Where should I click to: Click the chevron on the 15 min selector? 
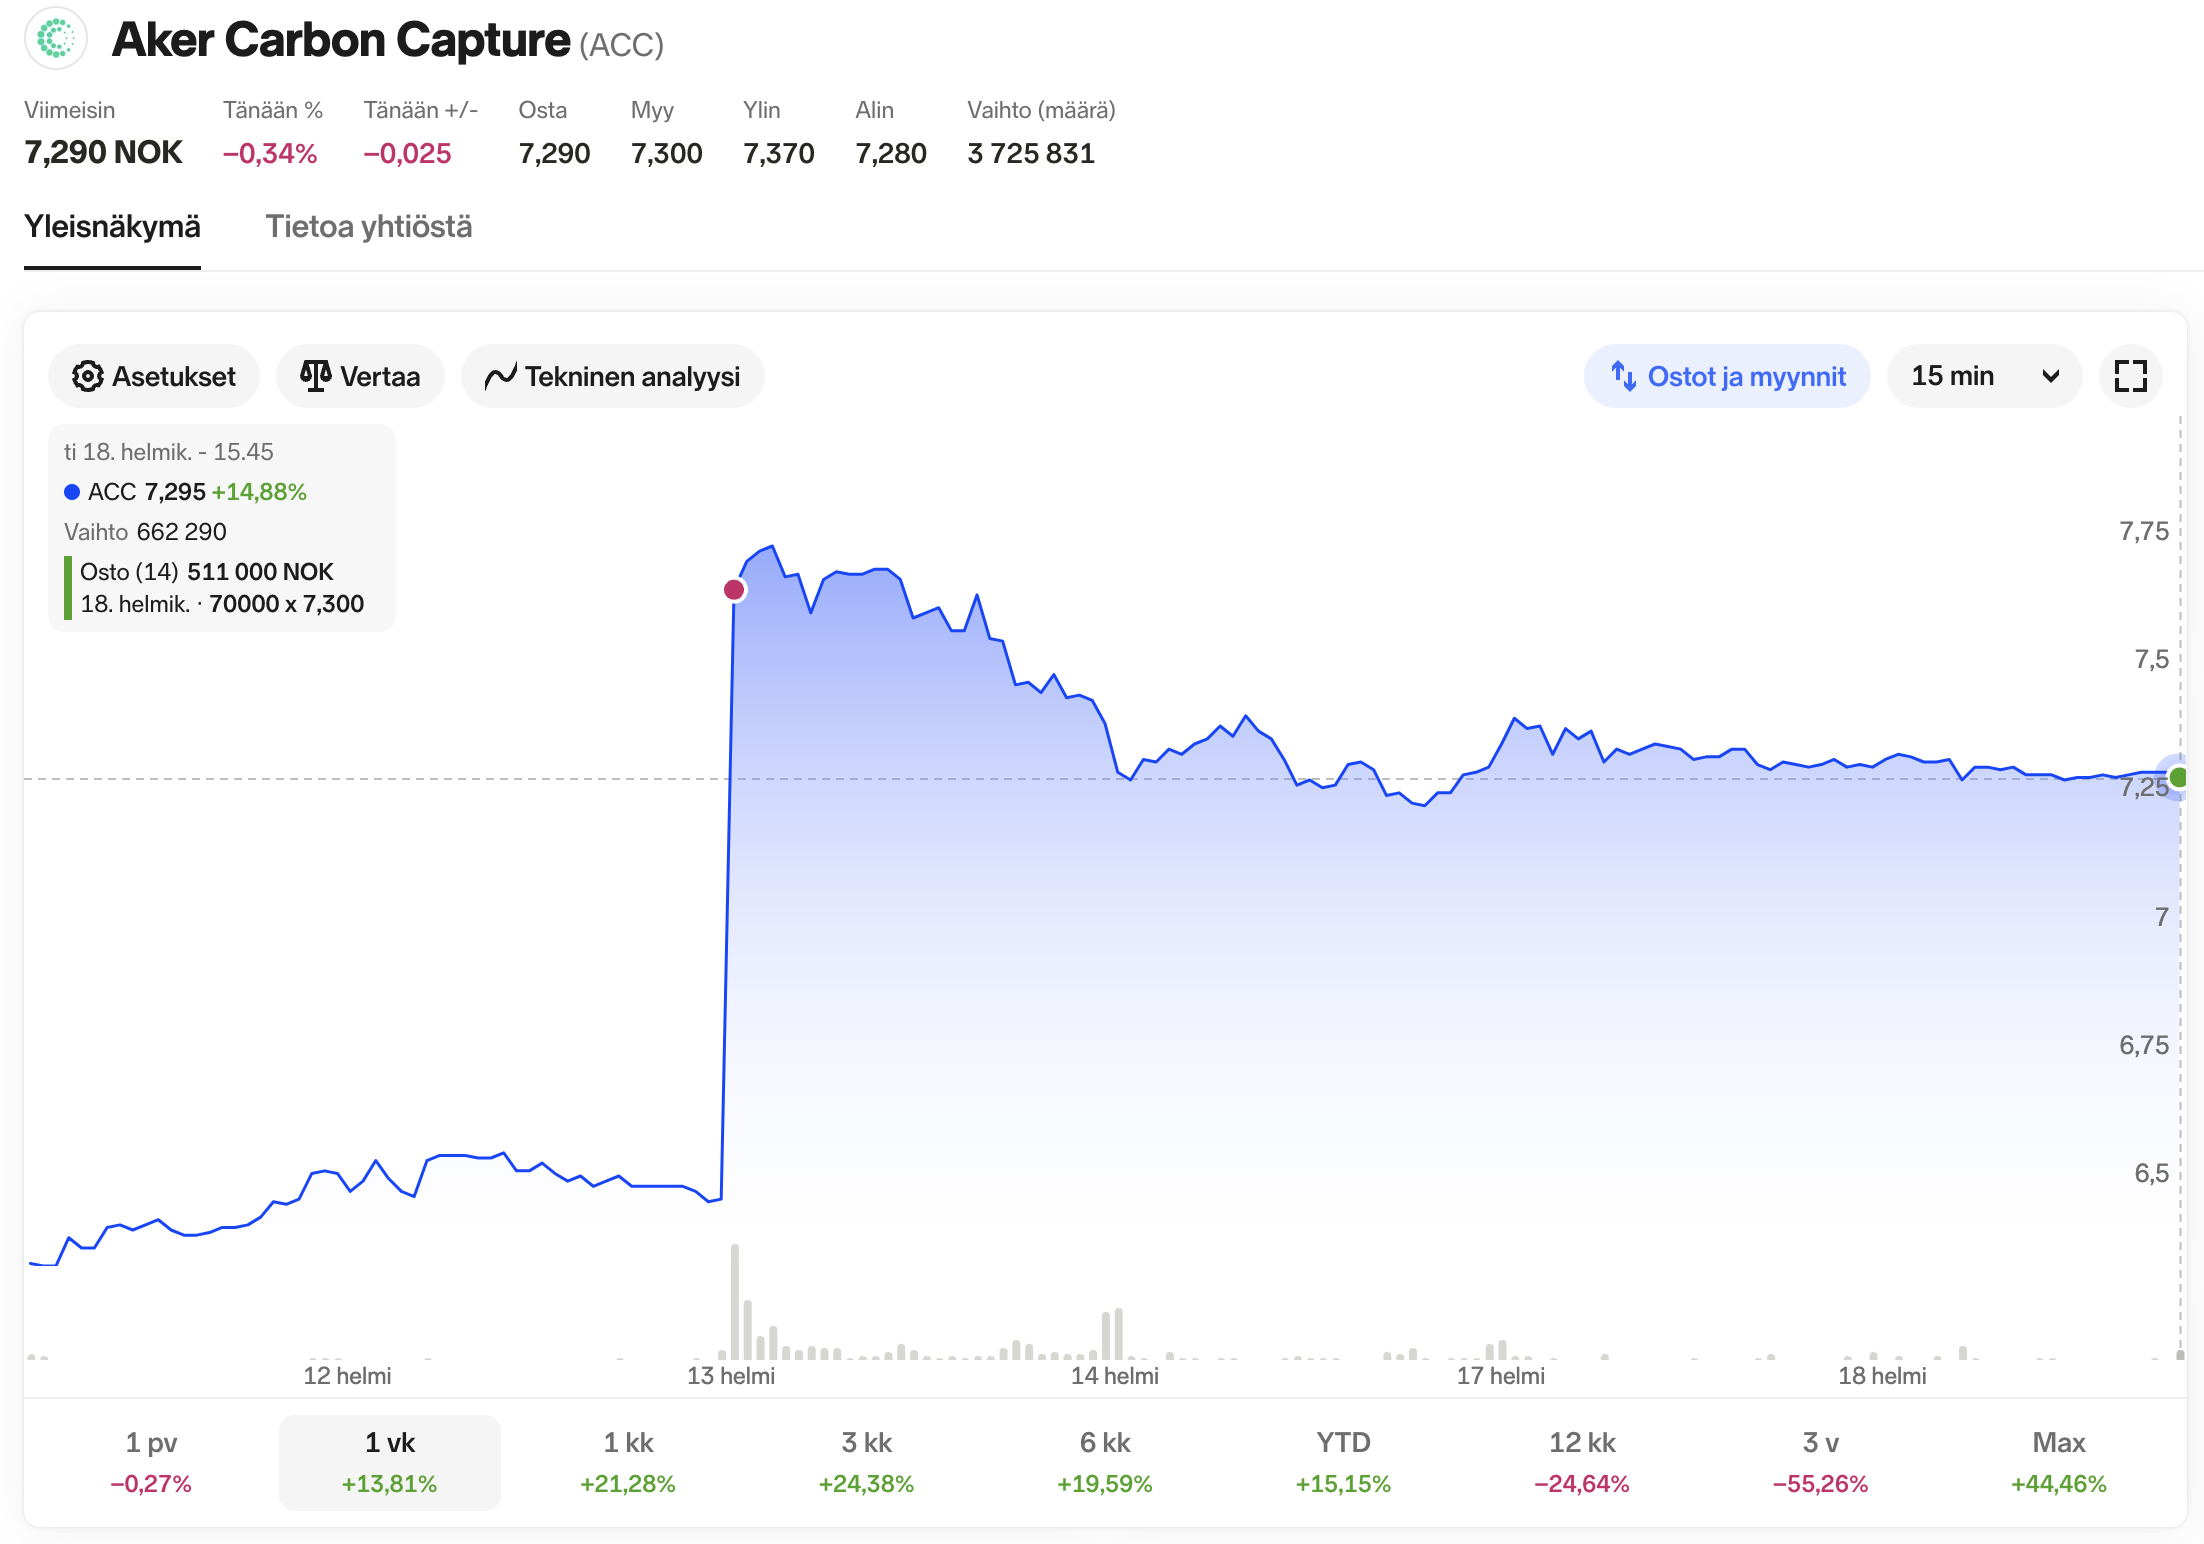2051,376
